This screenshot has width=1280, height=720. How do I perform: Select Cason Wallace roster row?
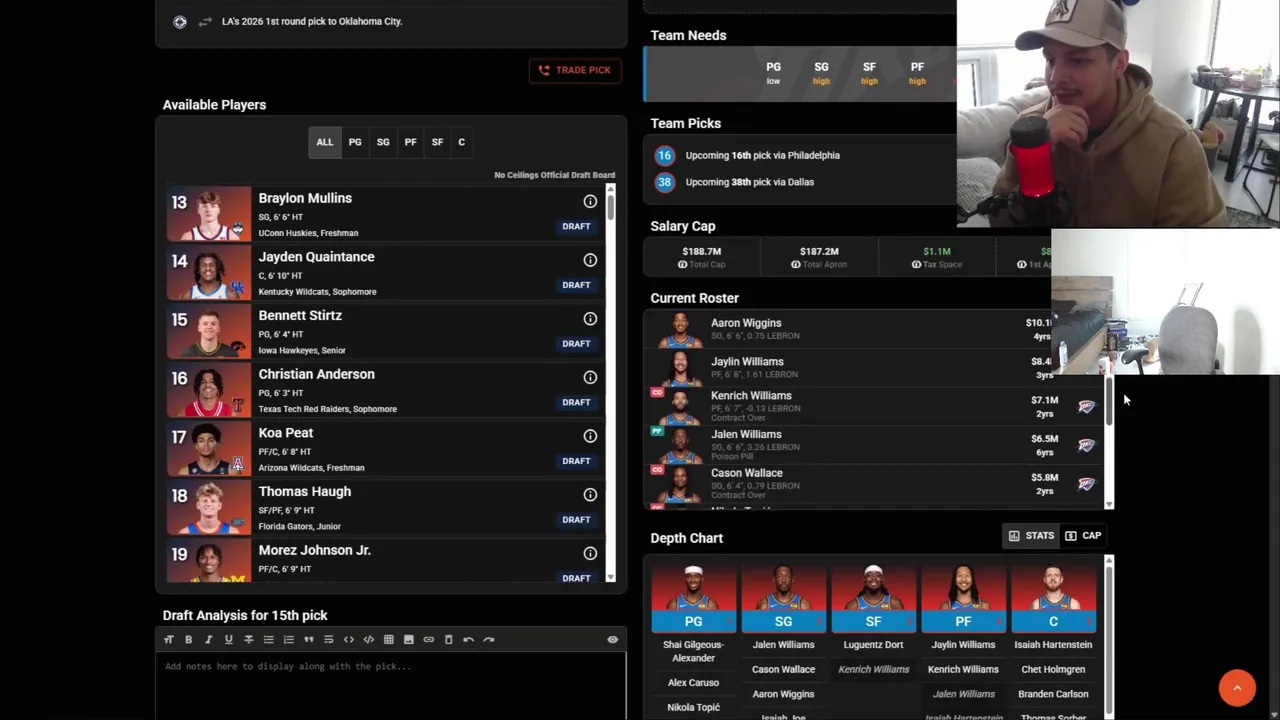pyautogui.click(x=878, y=483)
